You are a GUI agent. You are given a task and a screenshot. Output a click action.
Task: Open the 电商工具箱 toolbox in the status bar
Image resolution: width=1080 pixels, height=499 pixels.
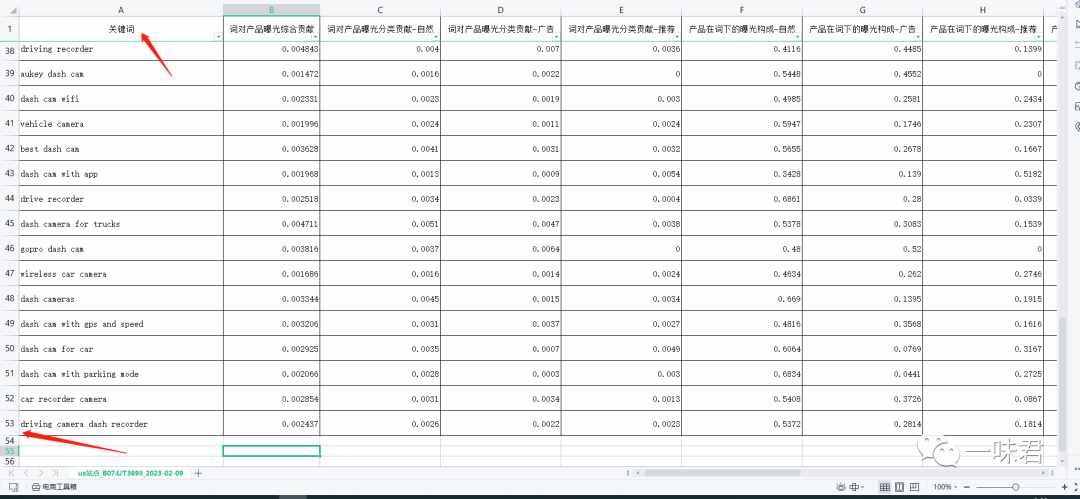point(54,487)
